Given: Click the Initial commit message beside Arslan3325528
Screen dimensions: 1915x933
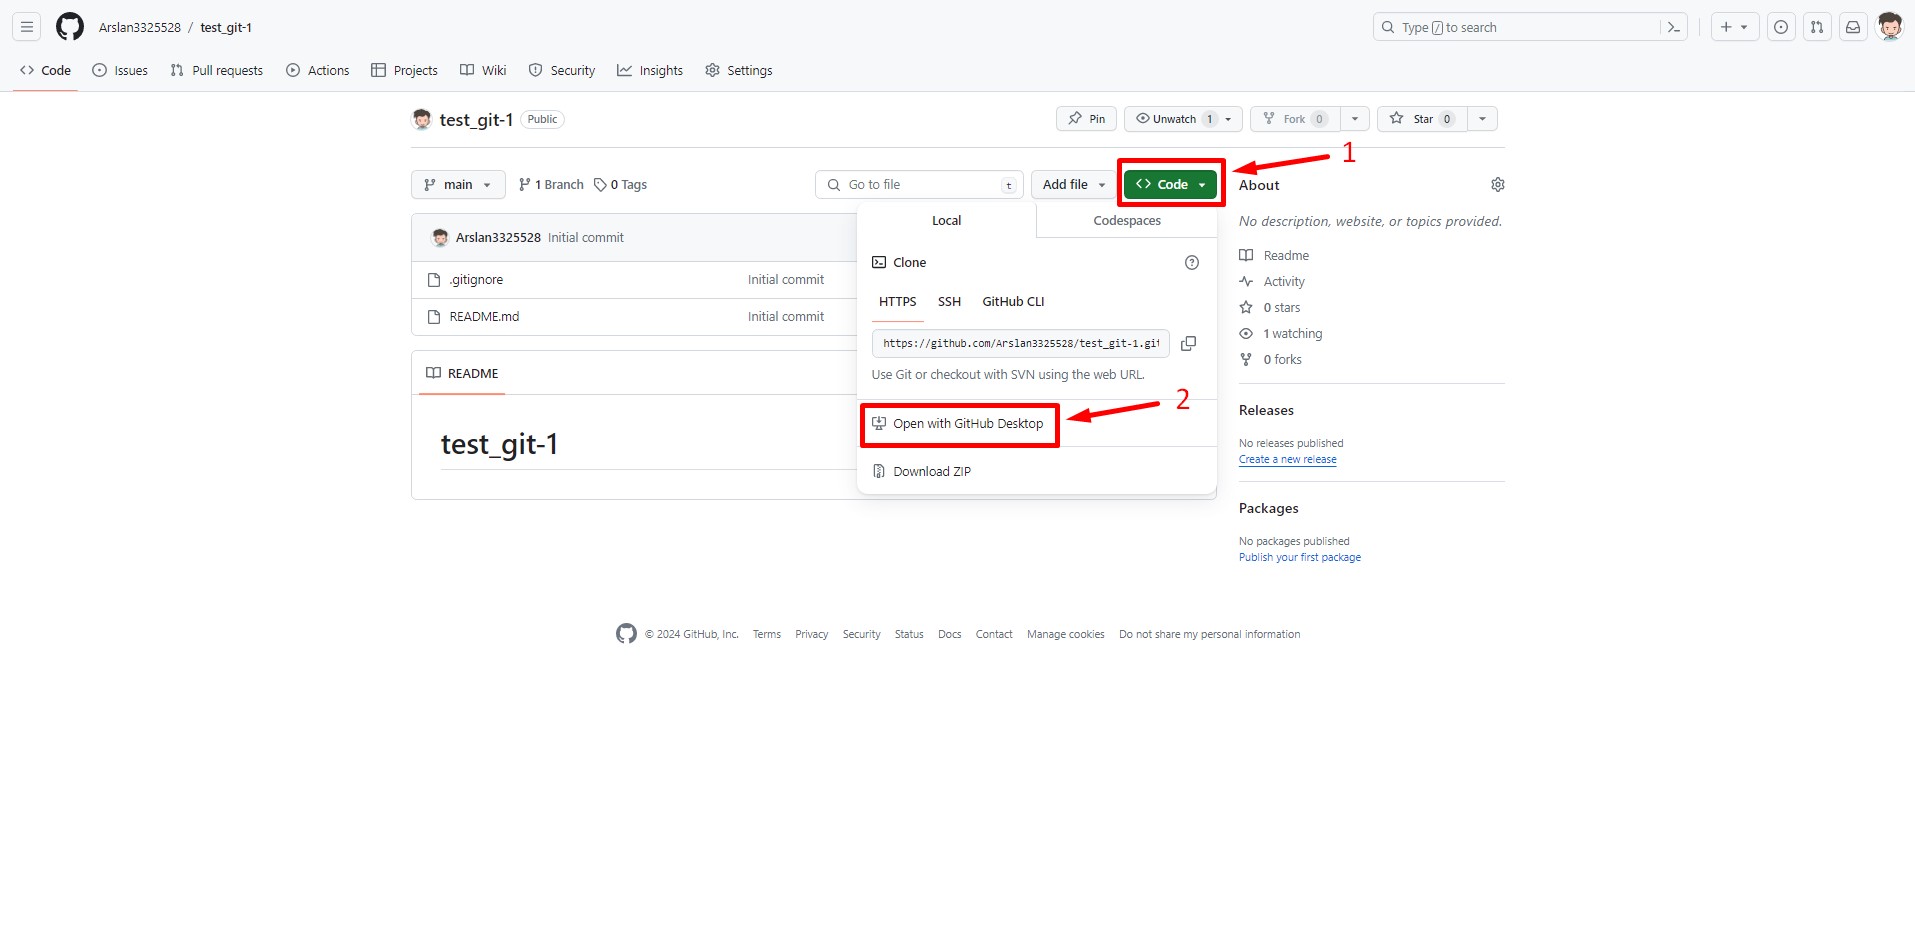Looking at the screenshot, I should [586, 238].
